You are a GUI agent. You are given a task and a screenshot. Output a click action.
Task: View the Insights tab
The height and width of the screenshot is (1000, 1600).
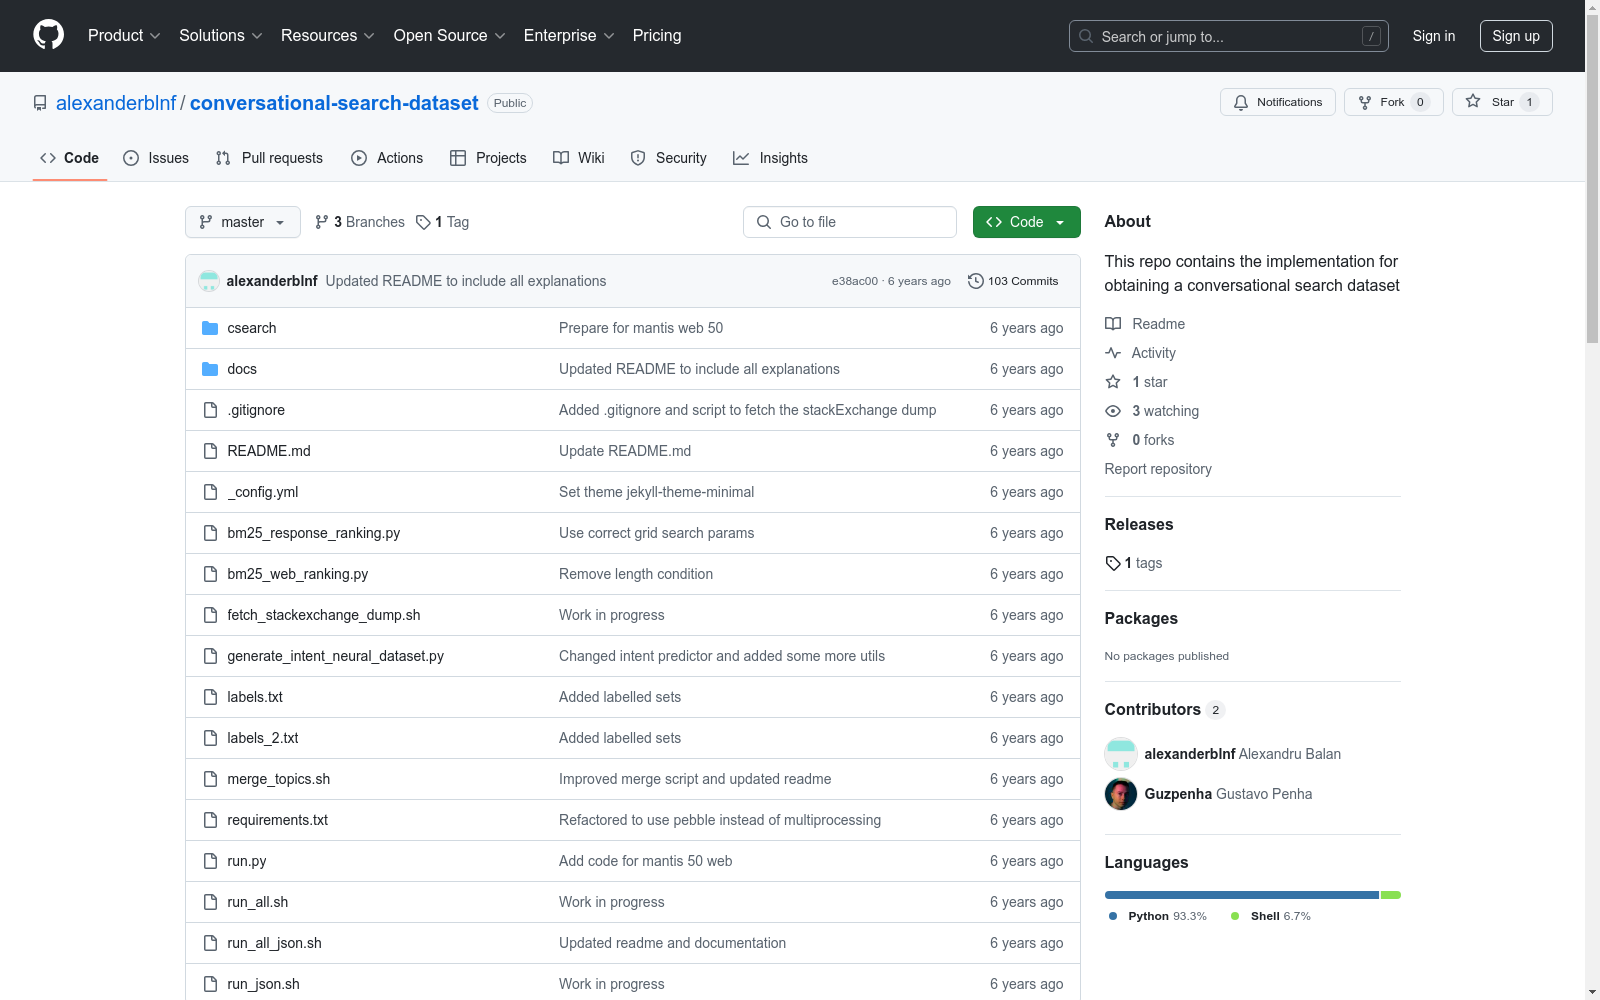pyautogui.click(x=770, y=158)
